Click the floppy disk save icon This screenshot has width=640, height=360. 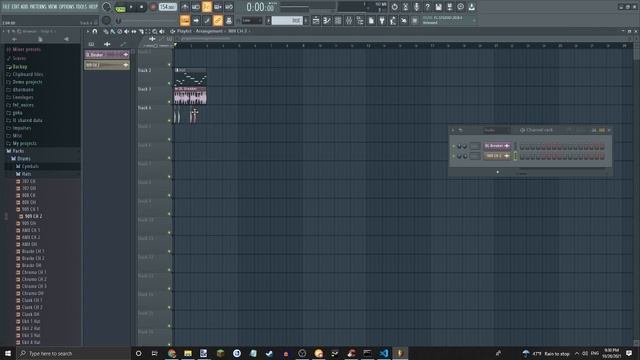[x=438, y=7]
